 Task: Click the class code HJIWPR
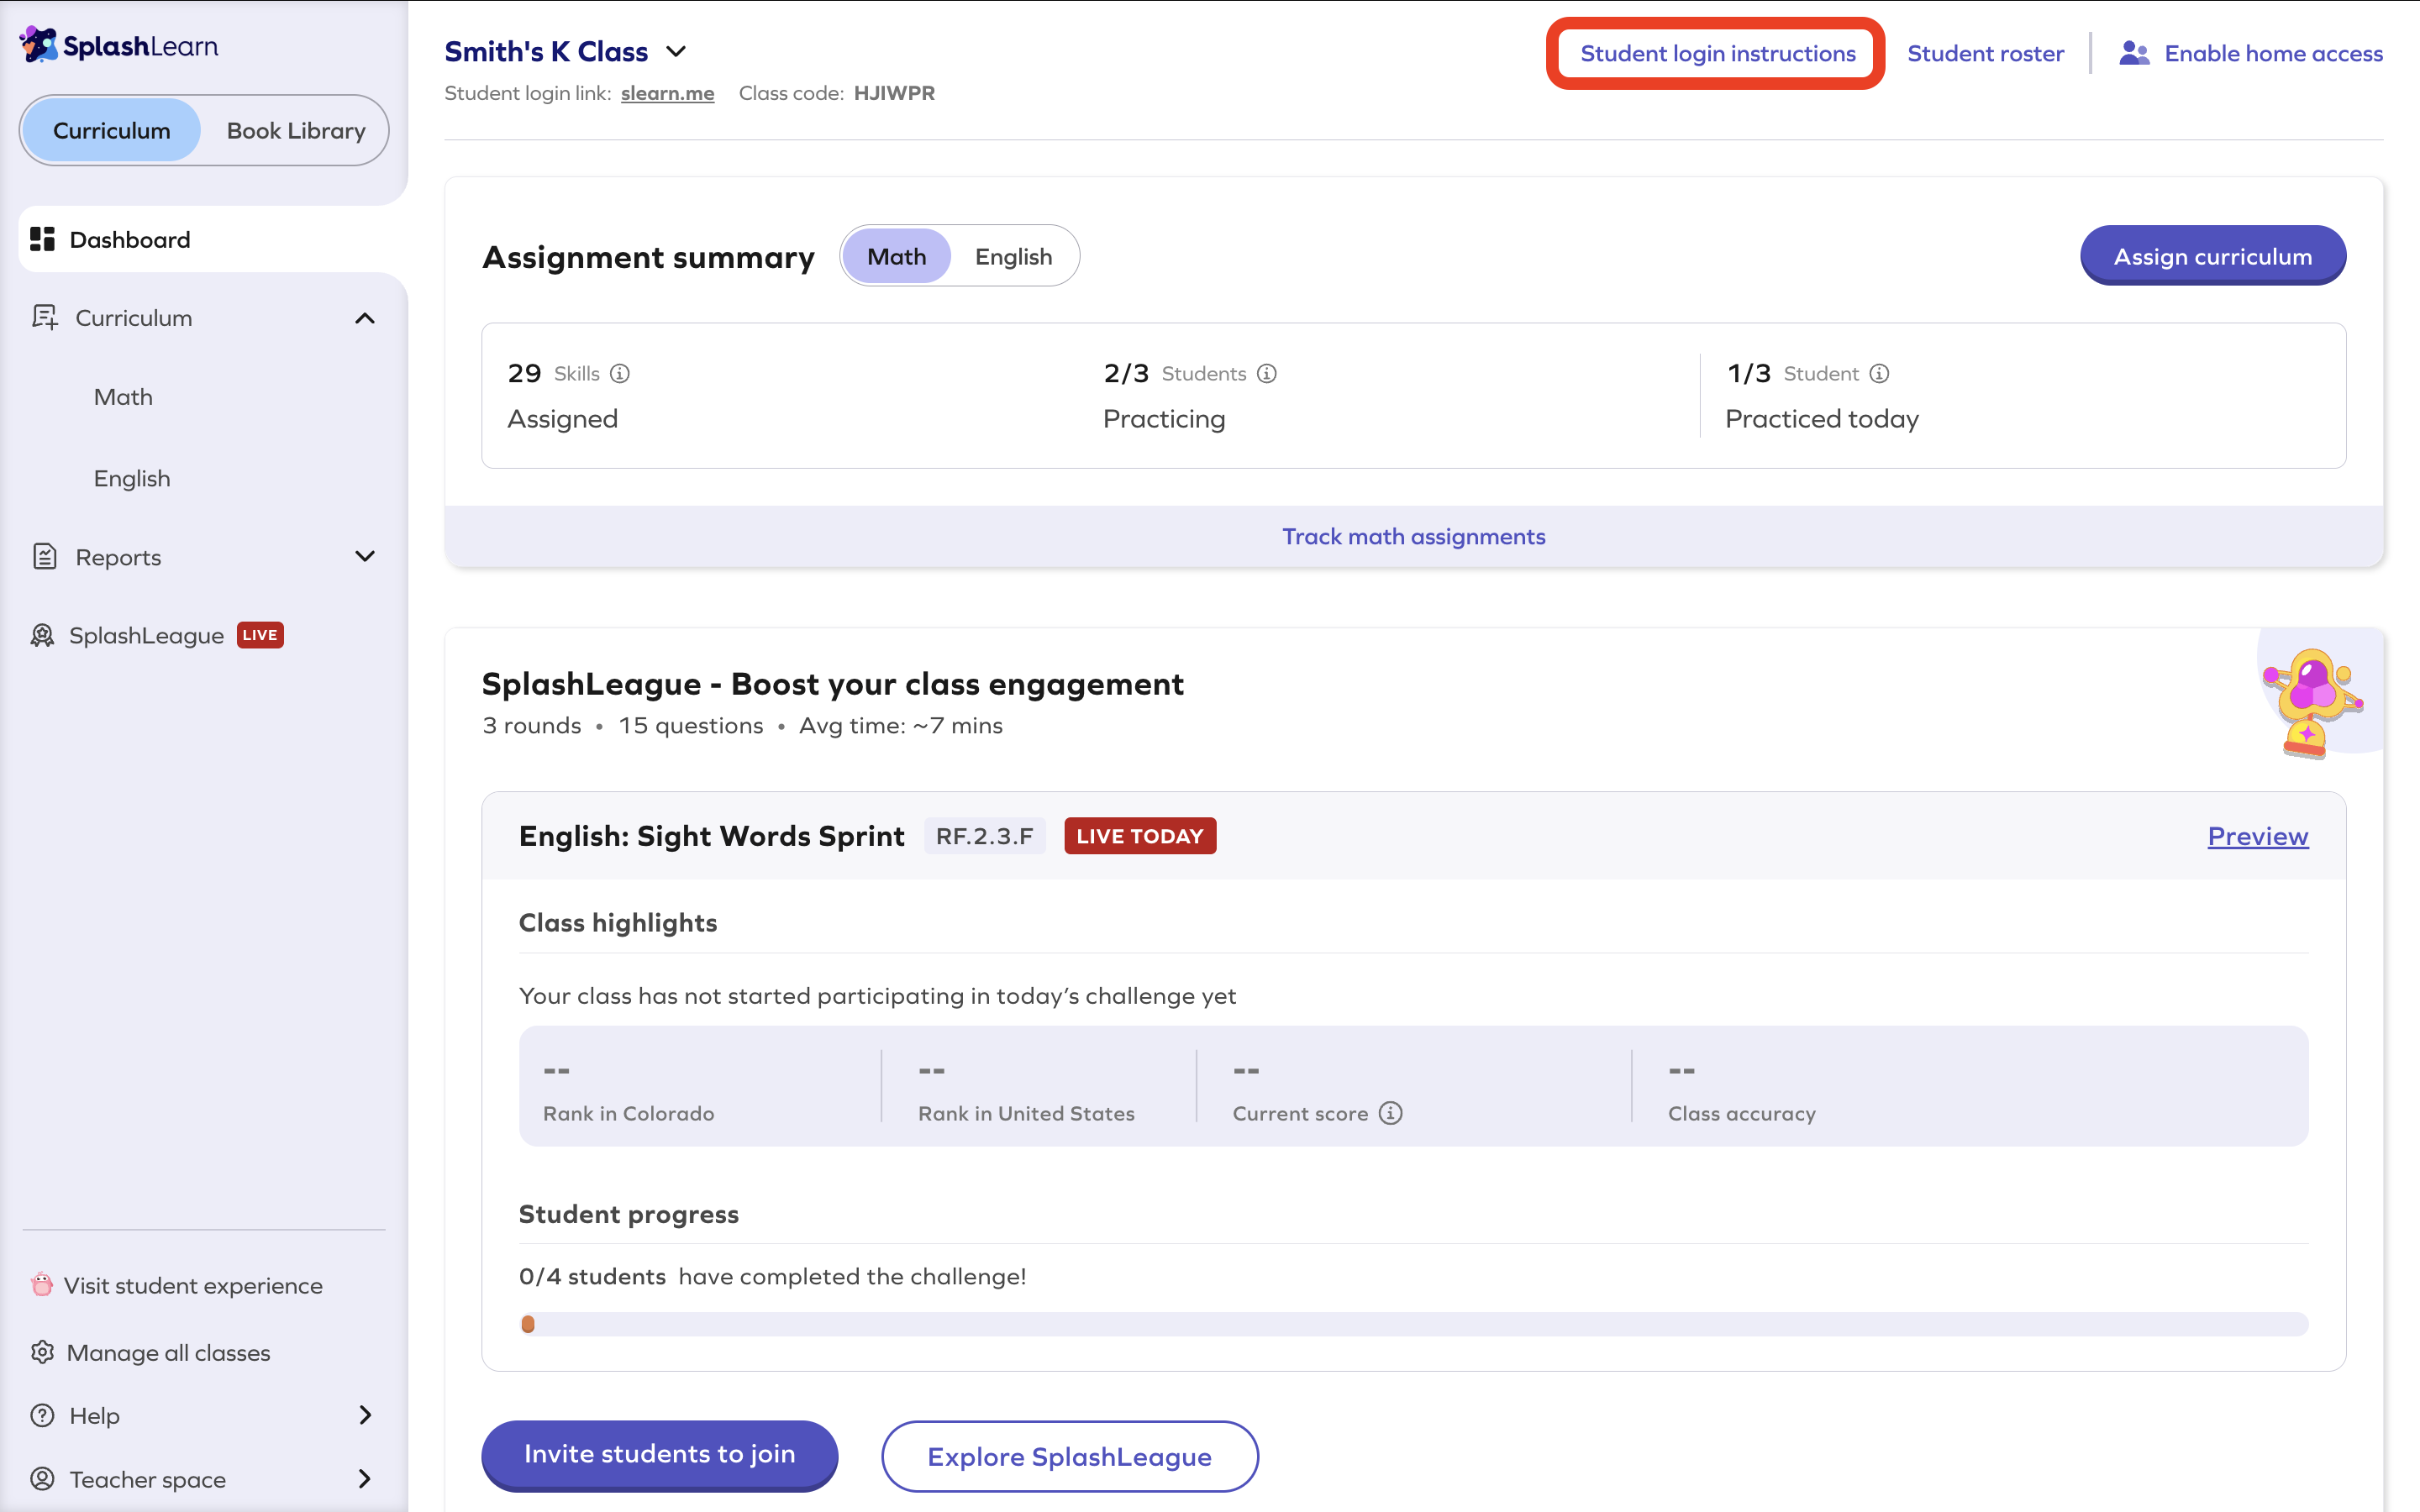point(894,93)
